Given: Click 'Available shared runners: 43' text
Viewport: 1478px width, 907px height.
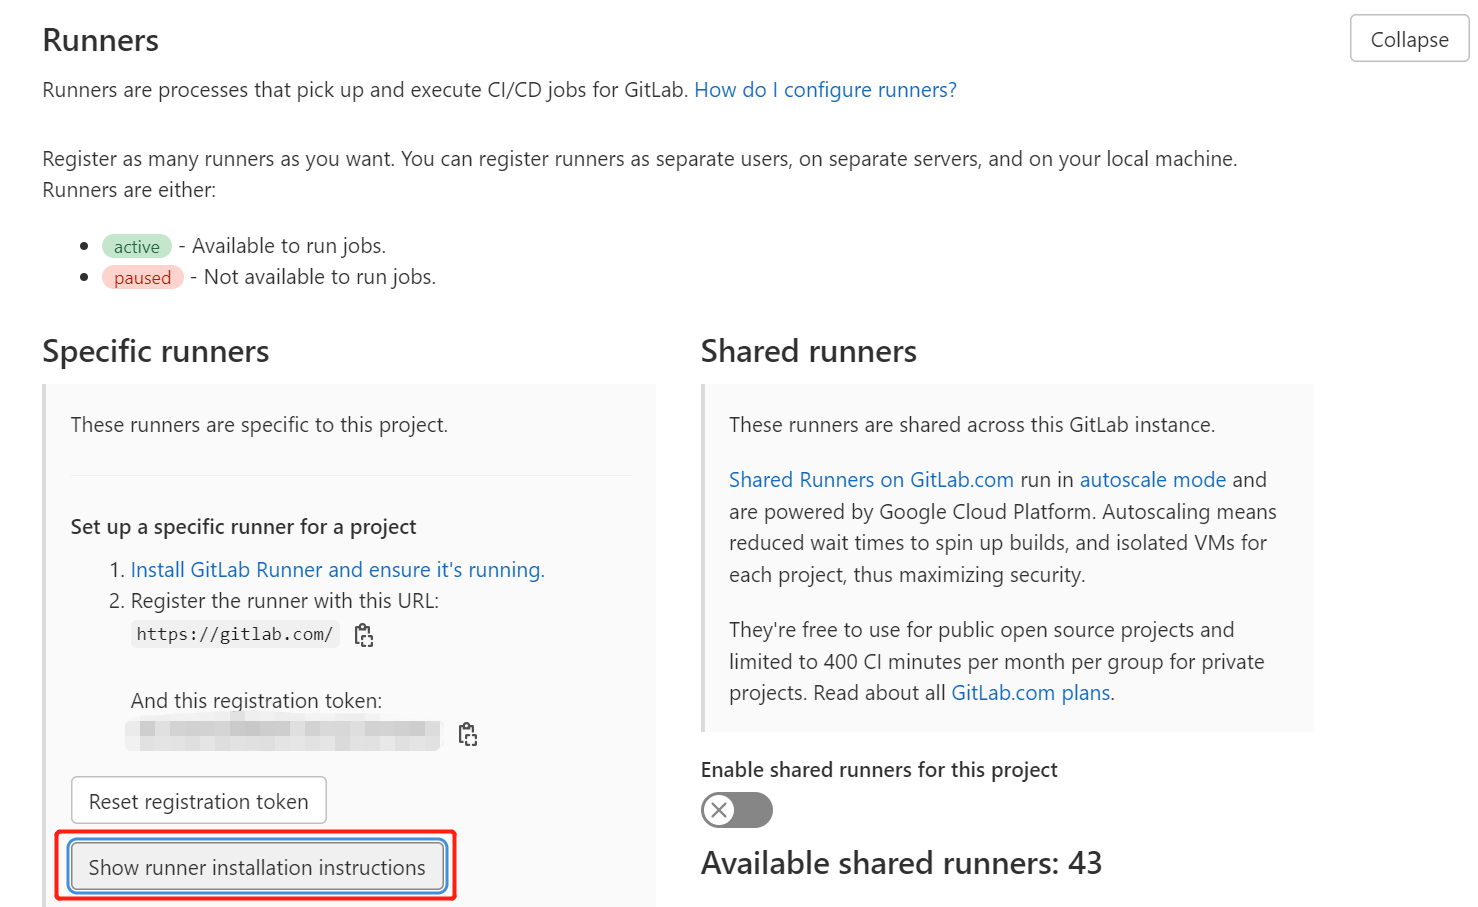Looking at the screenshot, I should pos(901,863).
